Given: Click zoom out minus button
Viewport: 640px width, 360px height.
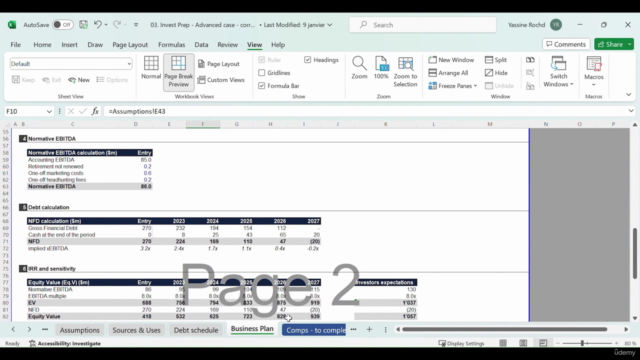Looking at the screenshot, I should [x=558, y=343].
